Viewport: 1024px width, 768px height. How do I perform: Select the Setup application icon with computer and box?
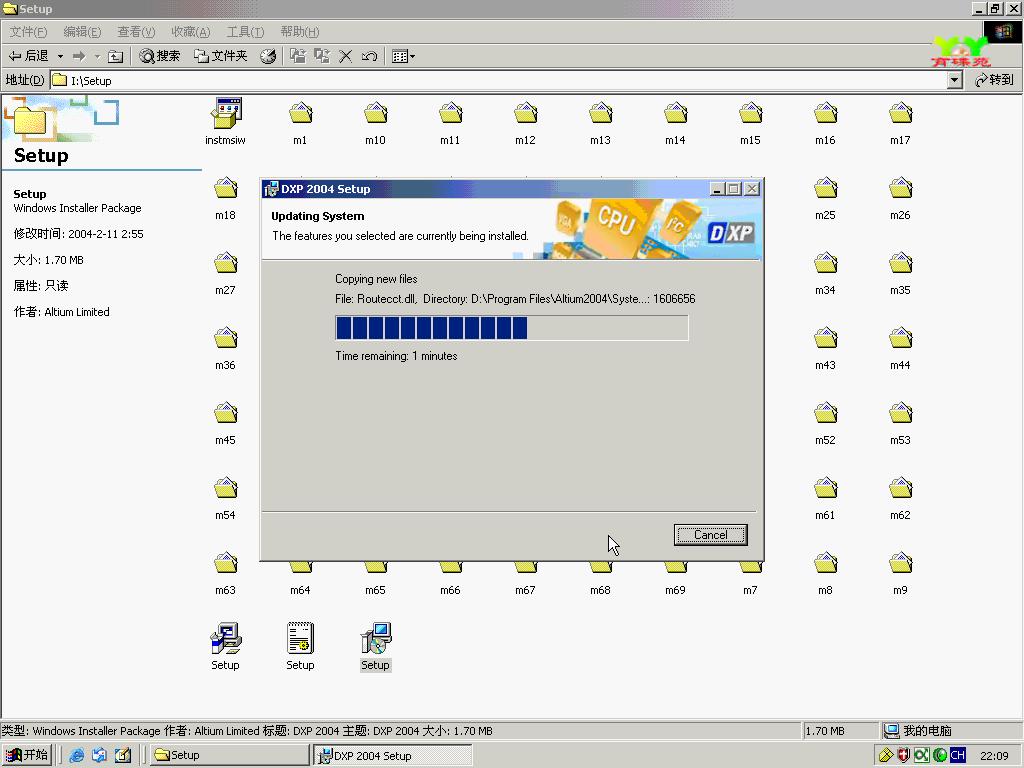click(225, 647)
